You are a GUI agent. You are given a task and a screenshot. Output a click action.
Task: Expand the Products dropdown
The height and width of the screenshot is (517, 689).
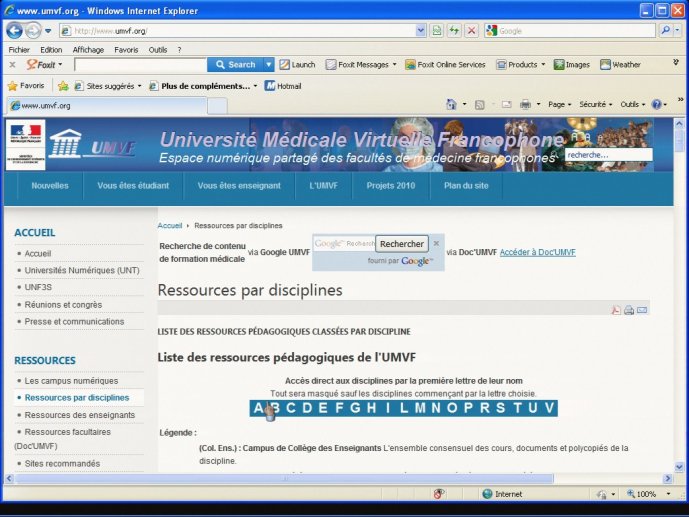(543, 65)
